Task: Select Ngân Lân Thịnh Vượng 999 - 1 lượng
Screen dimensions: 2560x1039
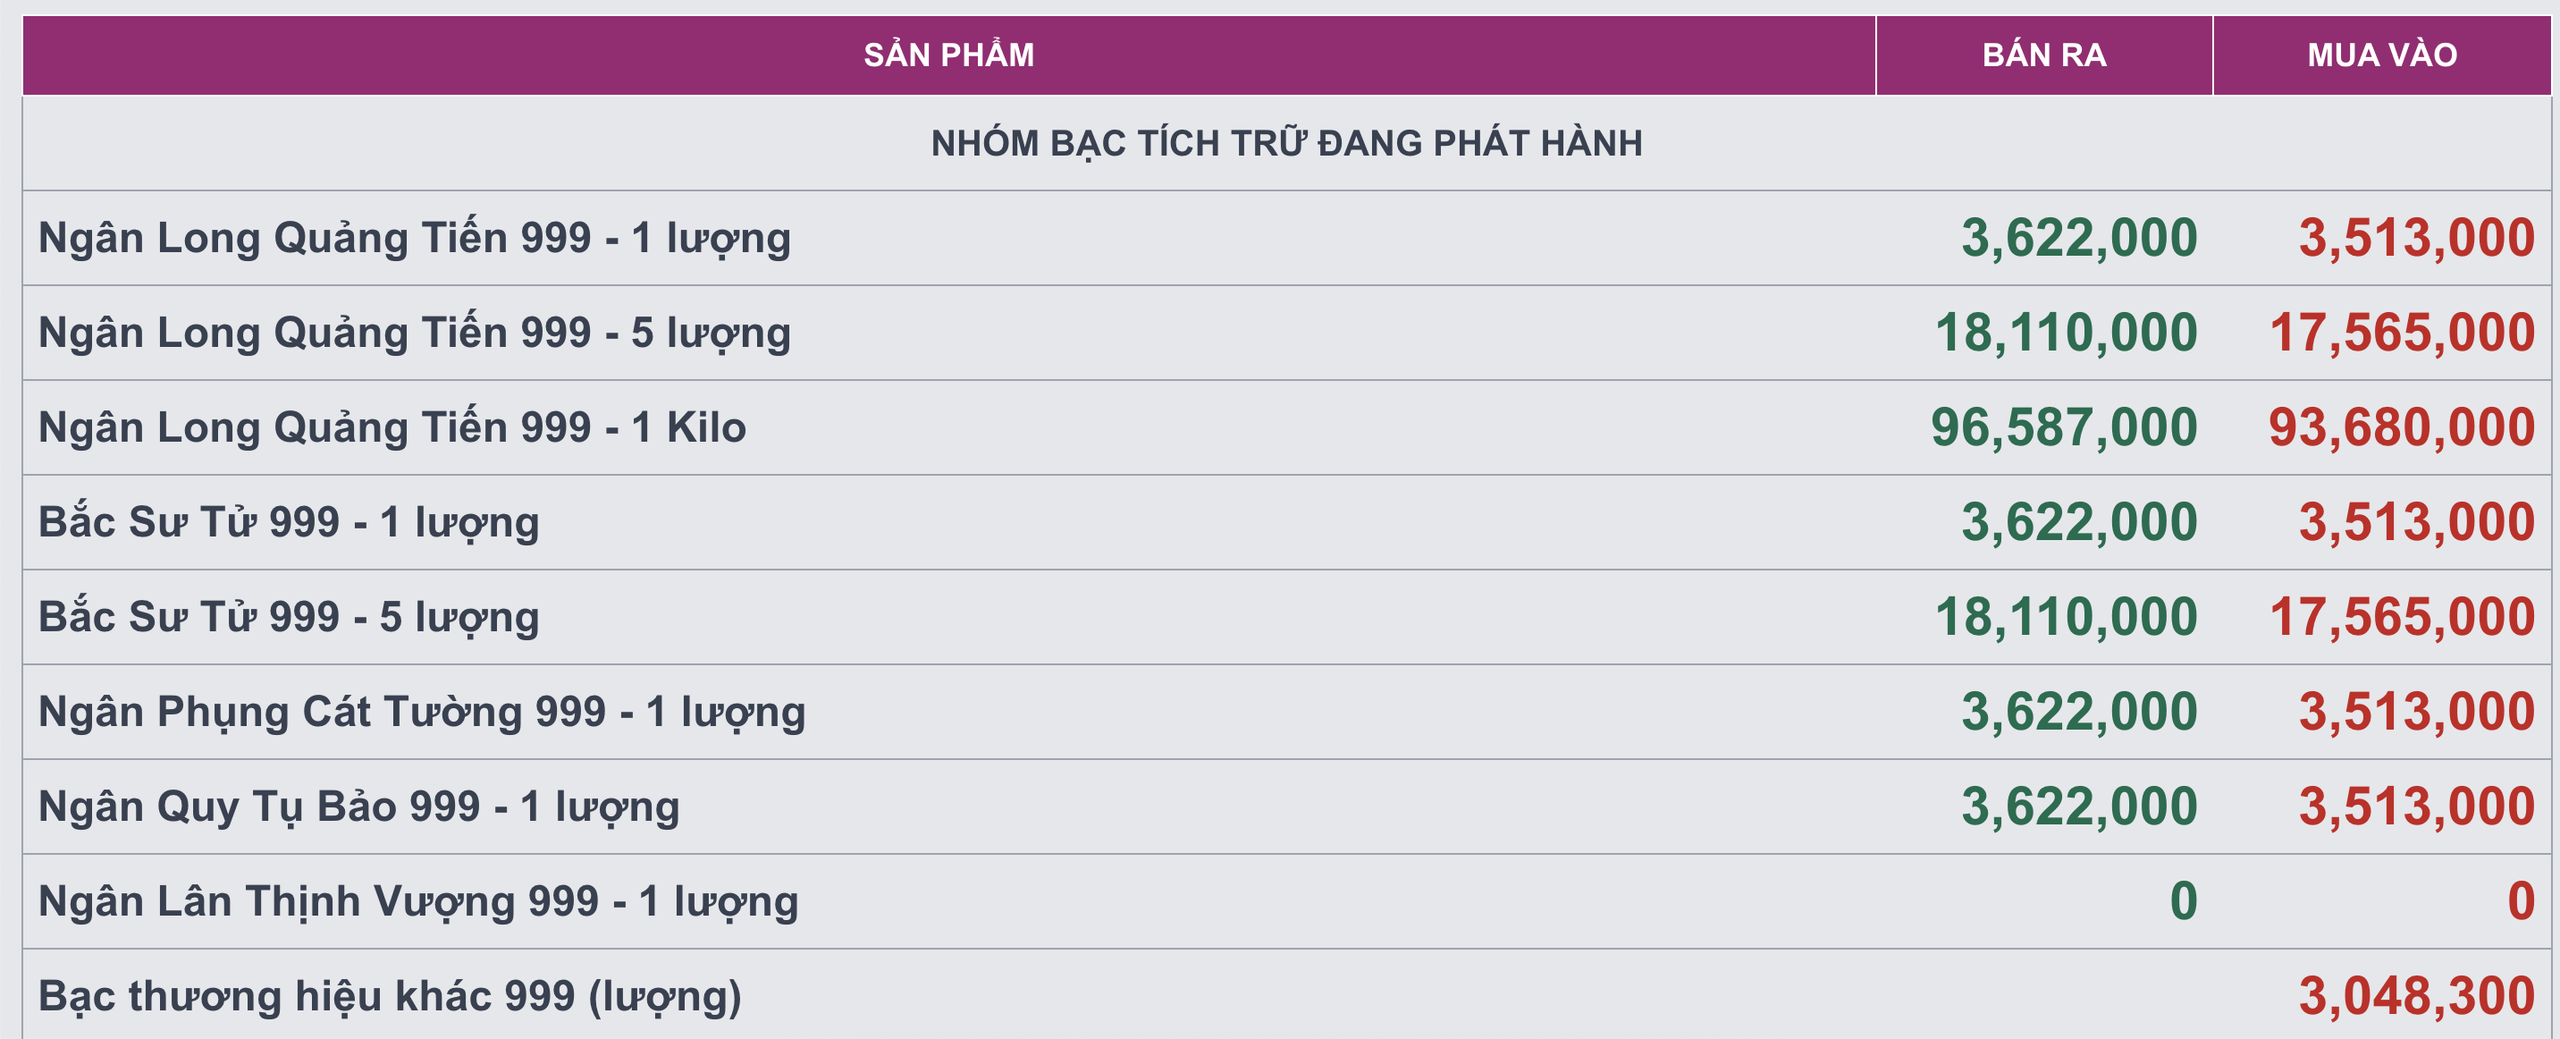Action: pyautogui.click(x=418, y=902)
